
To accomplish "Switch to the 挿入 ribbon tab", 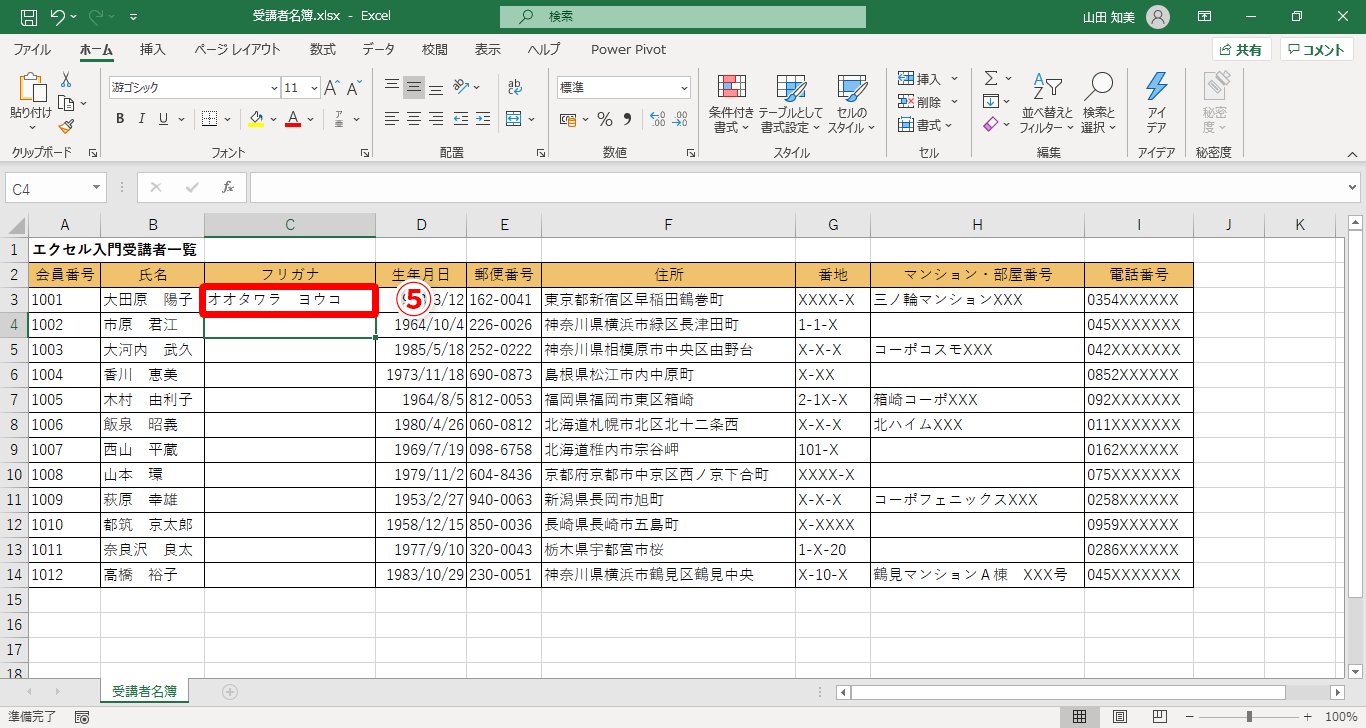I will point(153,49).
